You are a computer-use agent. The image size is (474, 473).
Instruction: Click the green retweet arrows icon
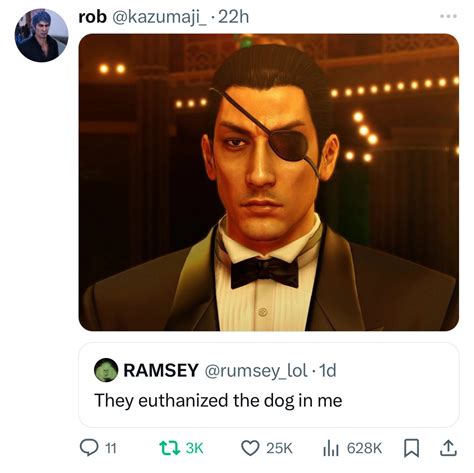click(x=169, y=448)
